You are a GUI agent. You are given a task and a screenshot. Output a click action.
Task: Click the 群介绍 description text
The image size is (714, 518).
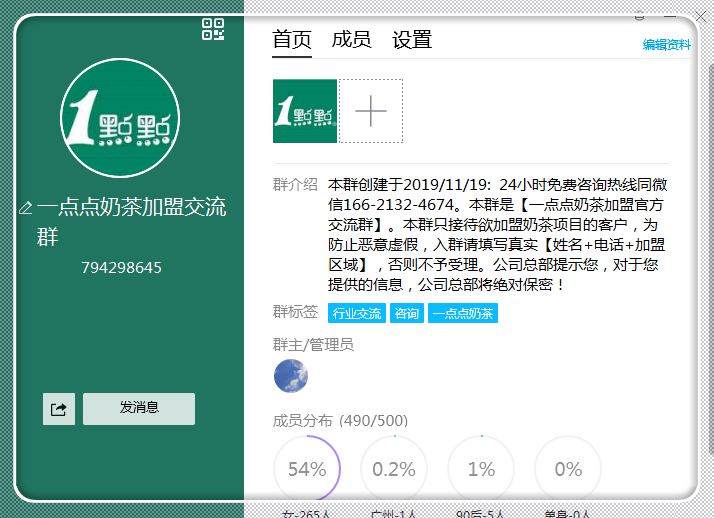(497, 235)
